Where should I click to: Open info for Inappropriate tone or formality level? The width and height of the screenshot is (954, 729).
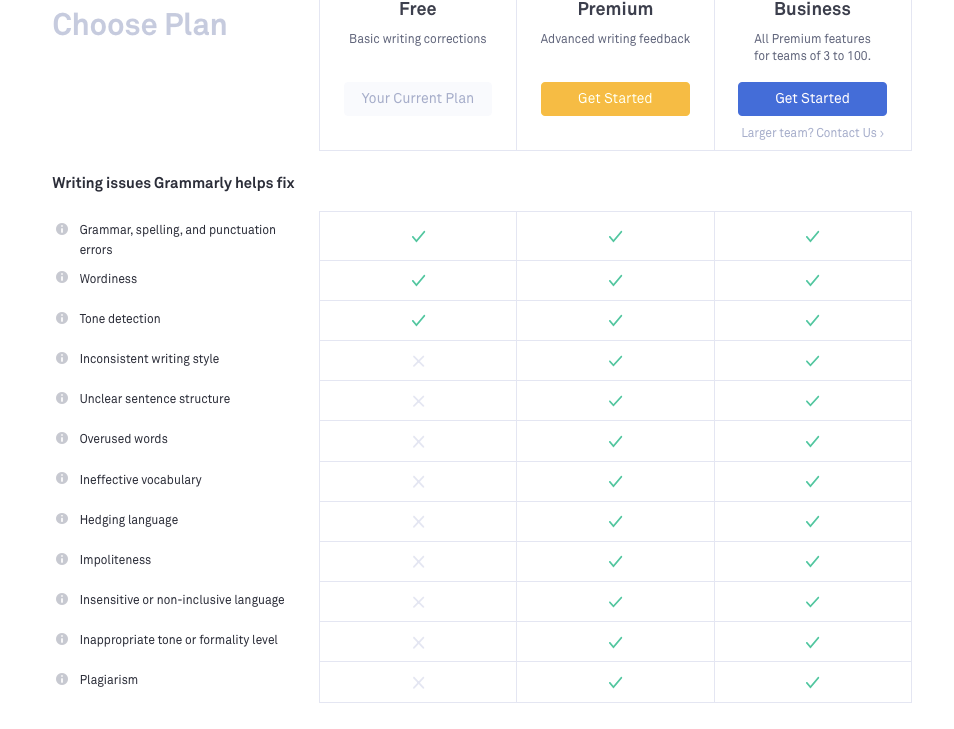coord(62,639)
